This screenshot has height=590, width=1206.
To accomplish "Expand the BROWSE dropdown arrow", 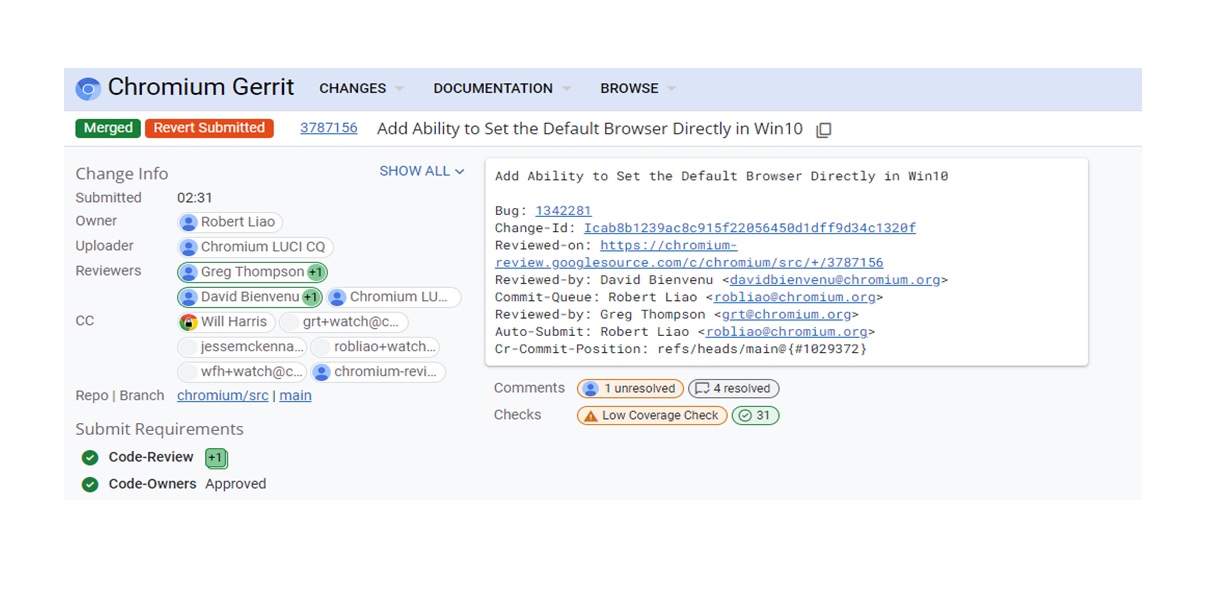I will pos(671,89).
